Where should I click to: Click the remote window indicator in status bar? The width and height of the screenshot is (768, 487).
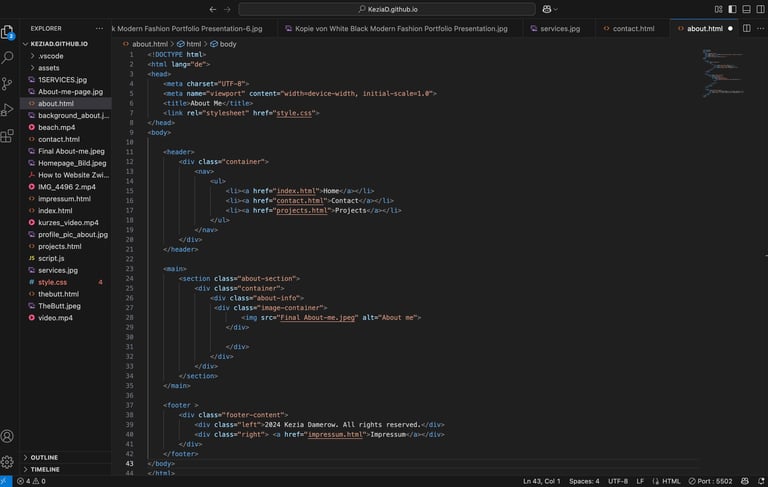point(5,481)
